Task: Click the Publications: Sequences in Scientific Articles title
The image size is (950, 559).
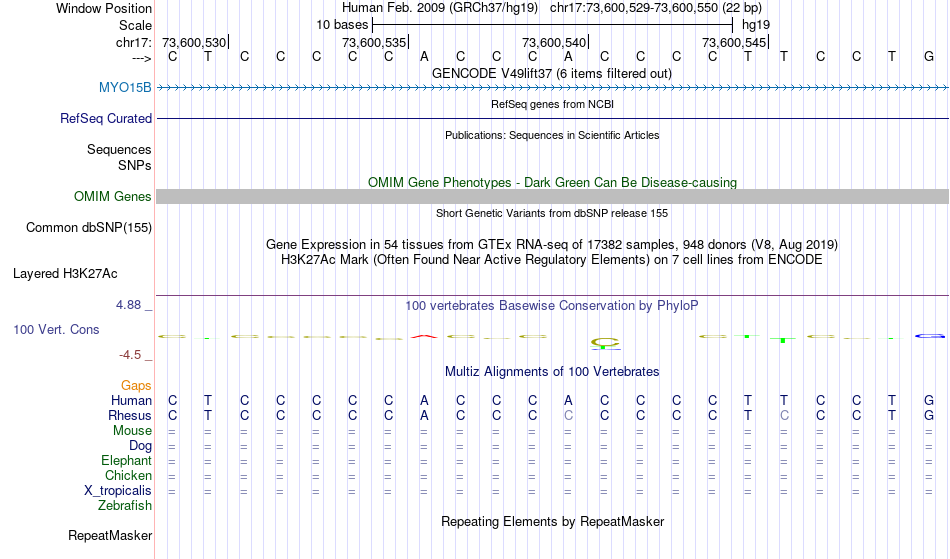Action: click(x=552, y=135)
